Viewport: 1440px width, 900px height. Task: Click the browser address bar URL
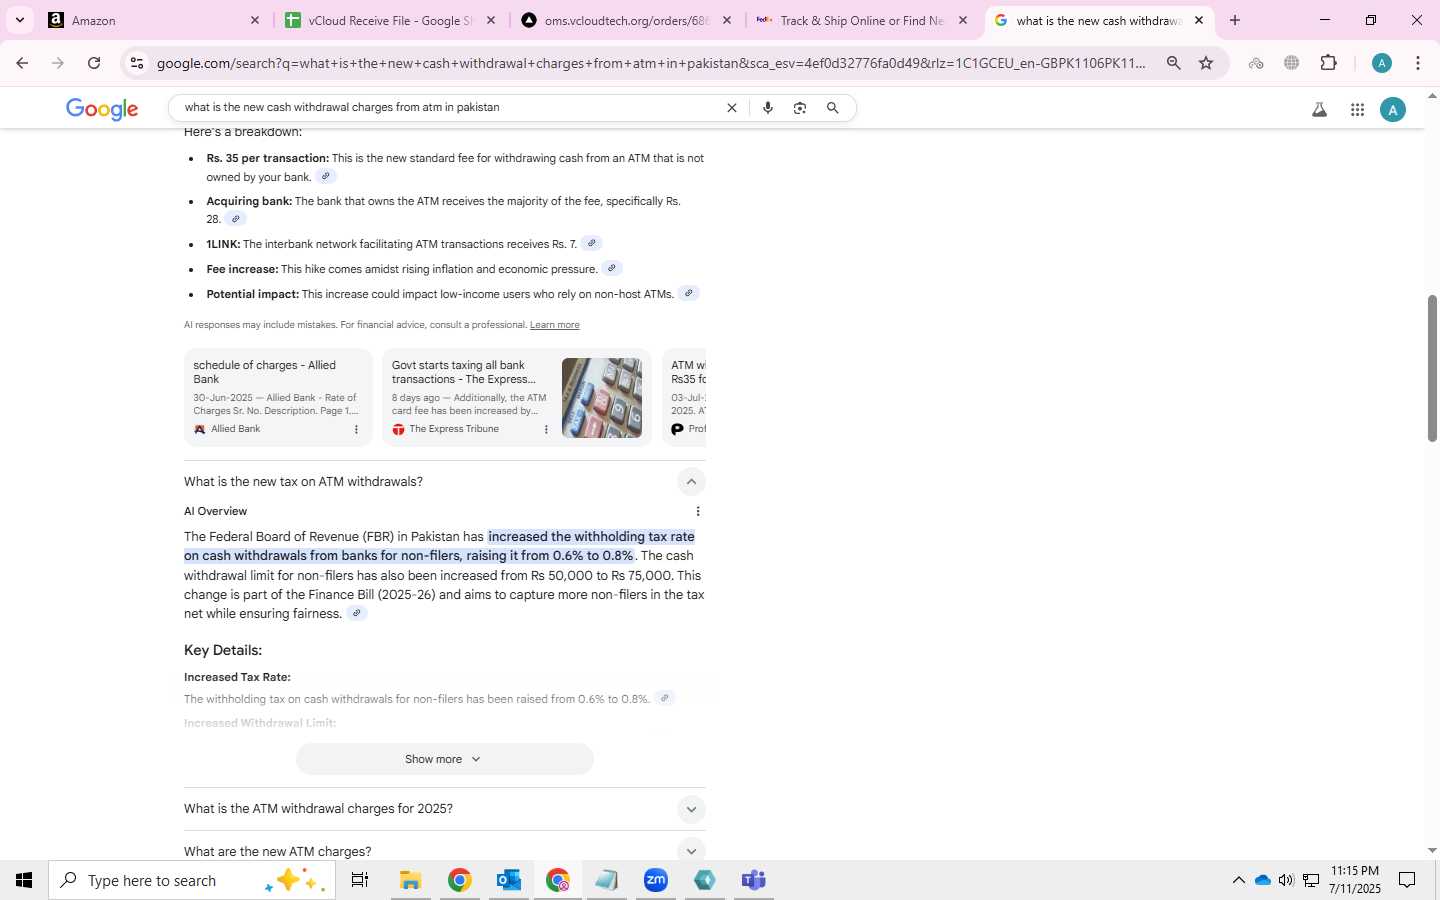click(650, 63)
